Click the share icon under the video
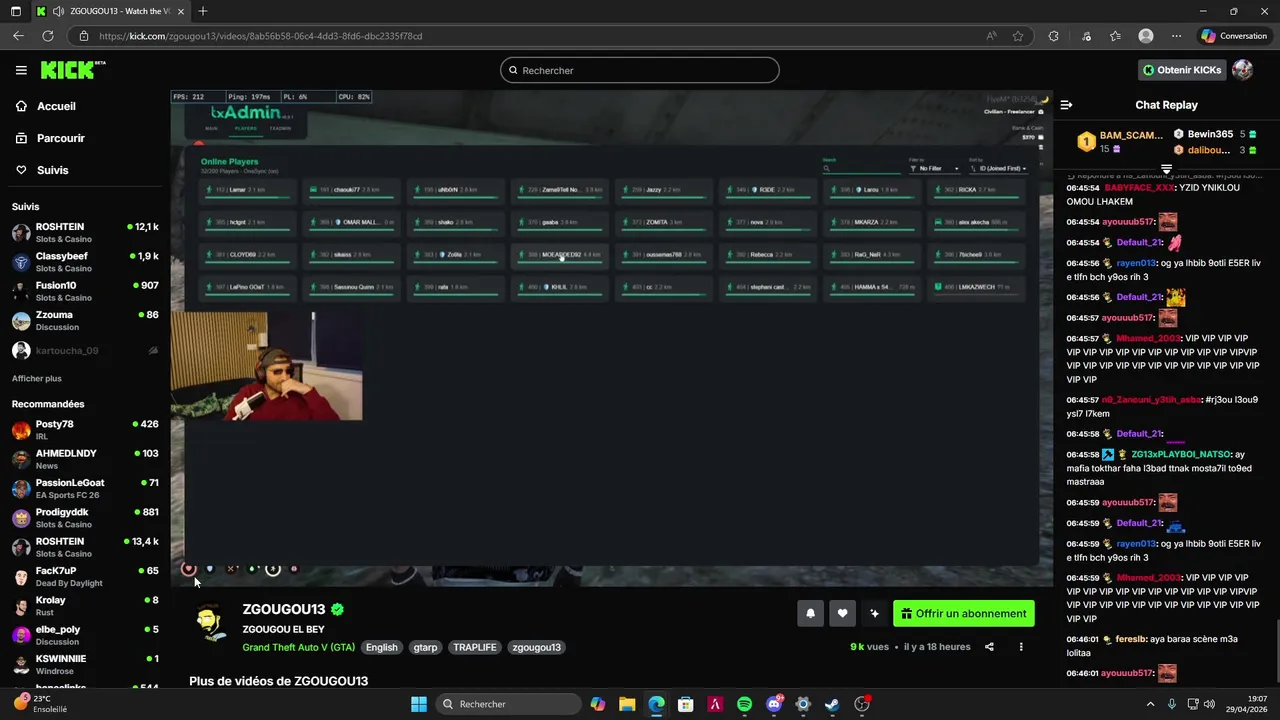Screen dimensions: 1280x720 tap(989, 647)
